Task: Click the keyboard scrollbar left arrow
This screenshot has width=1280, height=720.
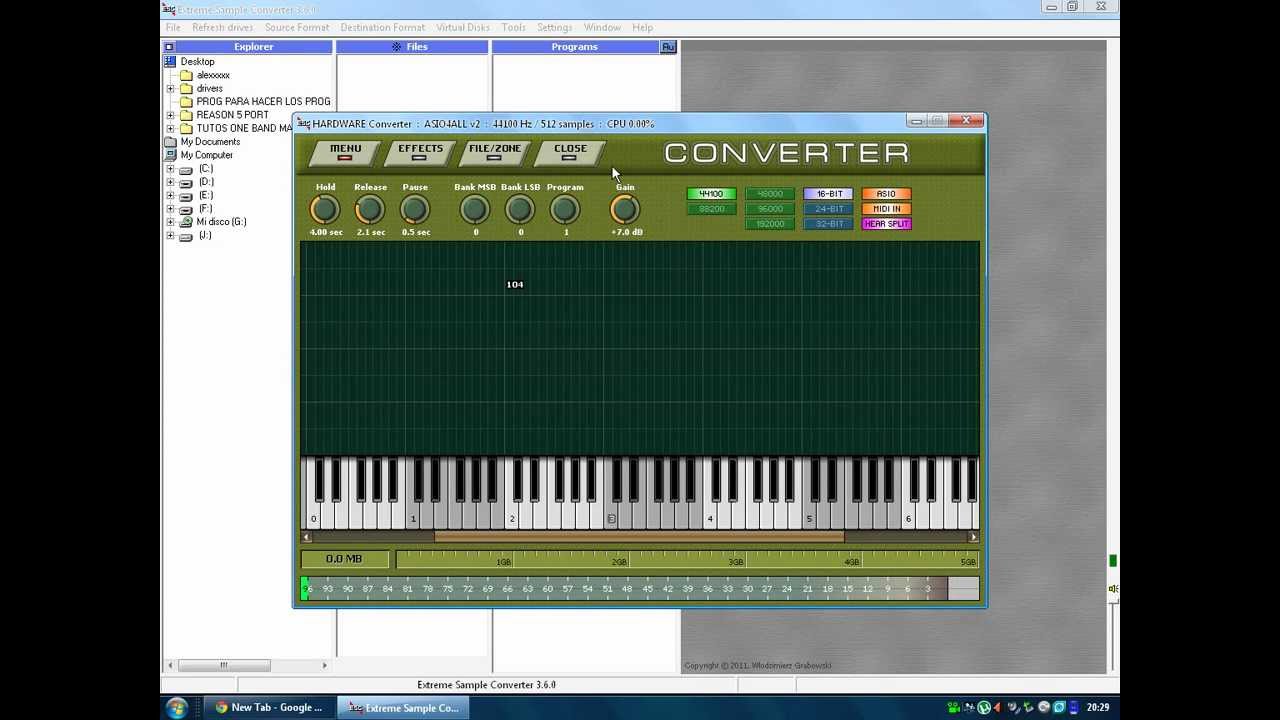Action: click(307, 537)
